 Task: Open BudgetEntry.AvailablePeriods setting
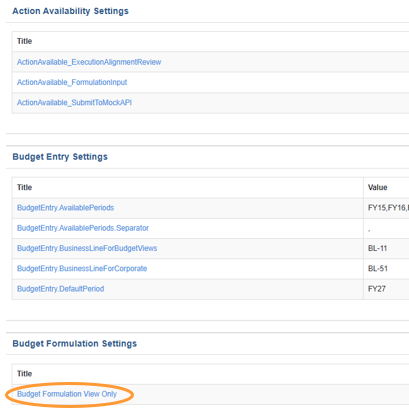point(65,208)
